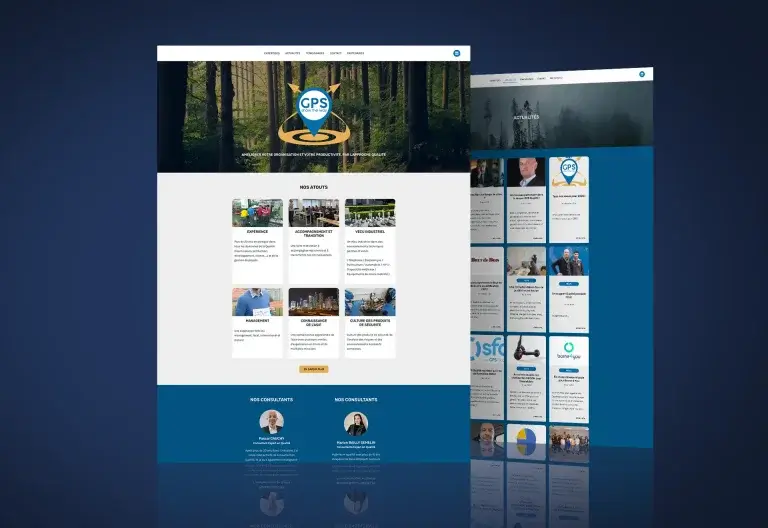This screenshot has width=768, height=528.
Task: Open the group photo news card in the bottom row
Action: [569, 444]
